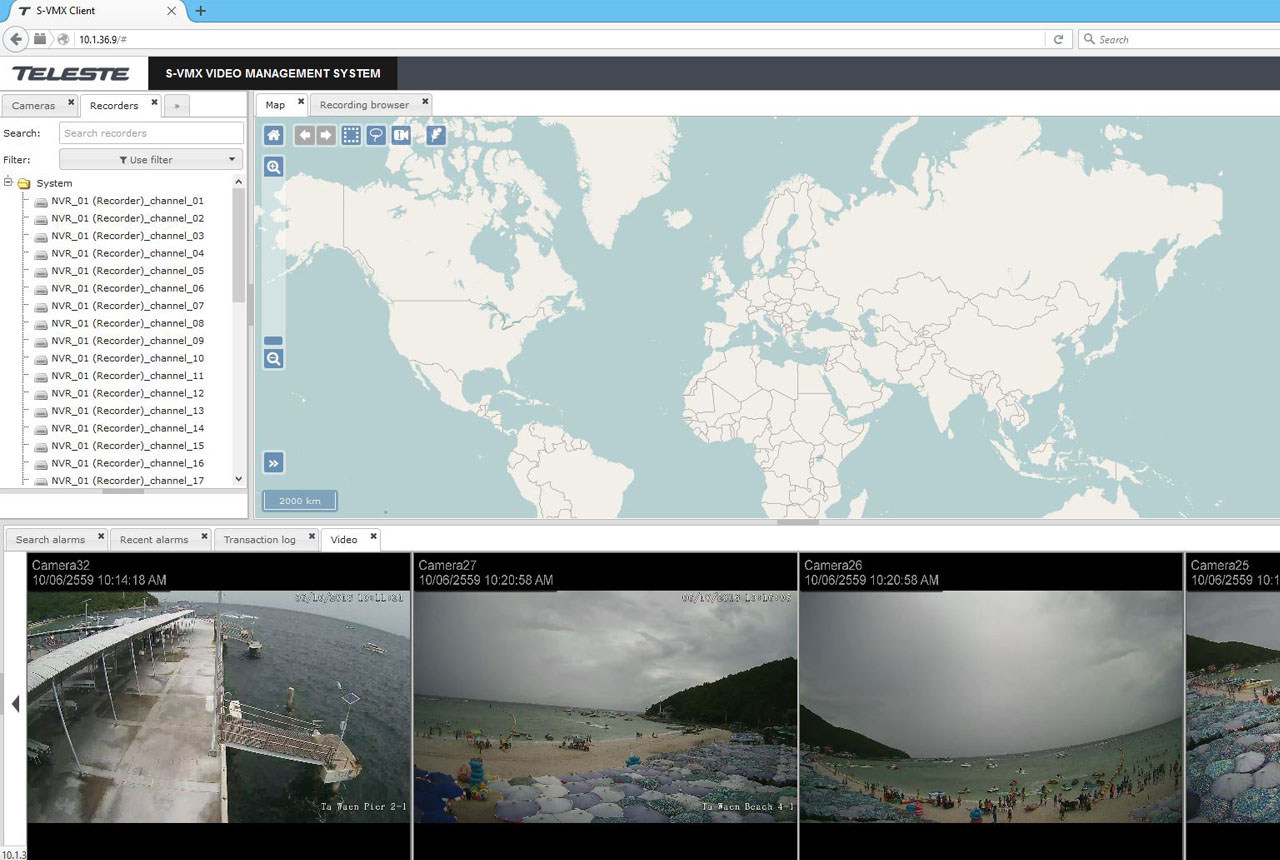
Task: Select the rectangle selection map tool
Action: (351, 135)
